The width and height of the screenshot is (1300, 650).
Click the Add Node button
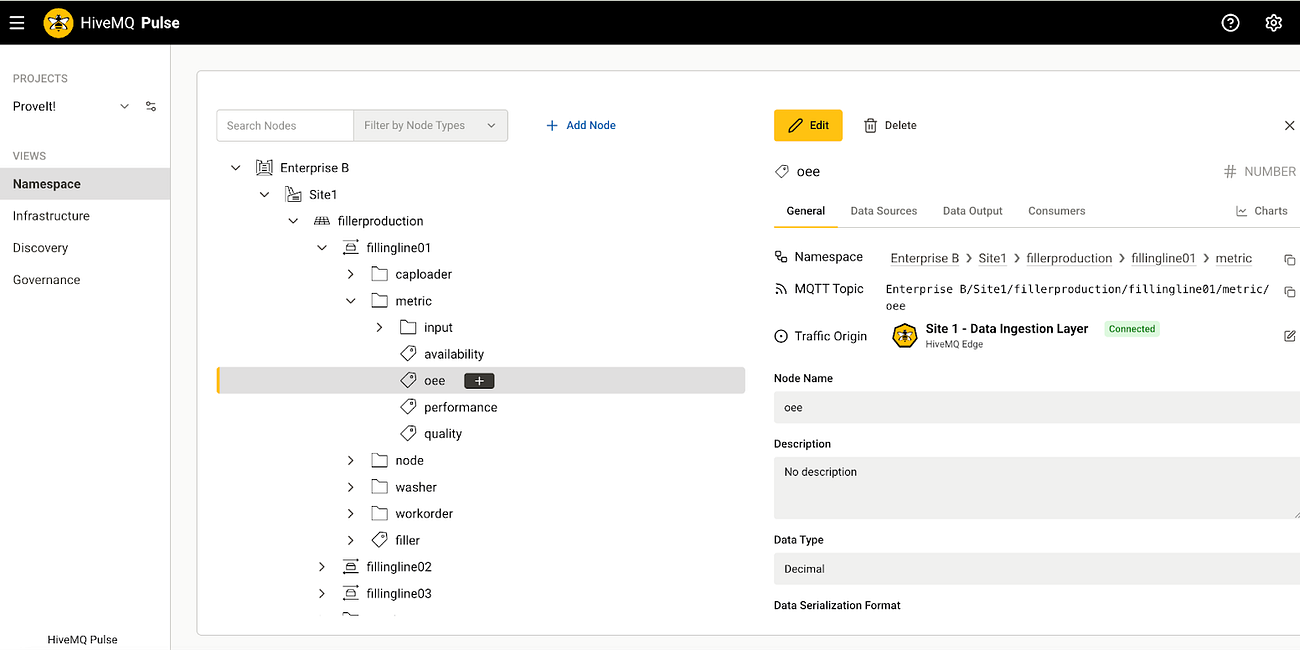(x=581, y=125)
